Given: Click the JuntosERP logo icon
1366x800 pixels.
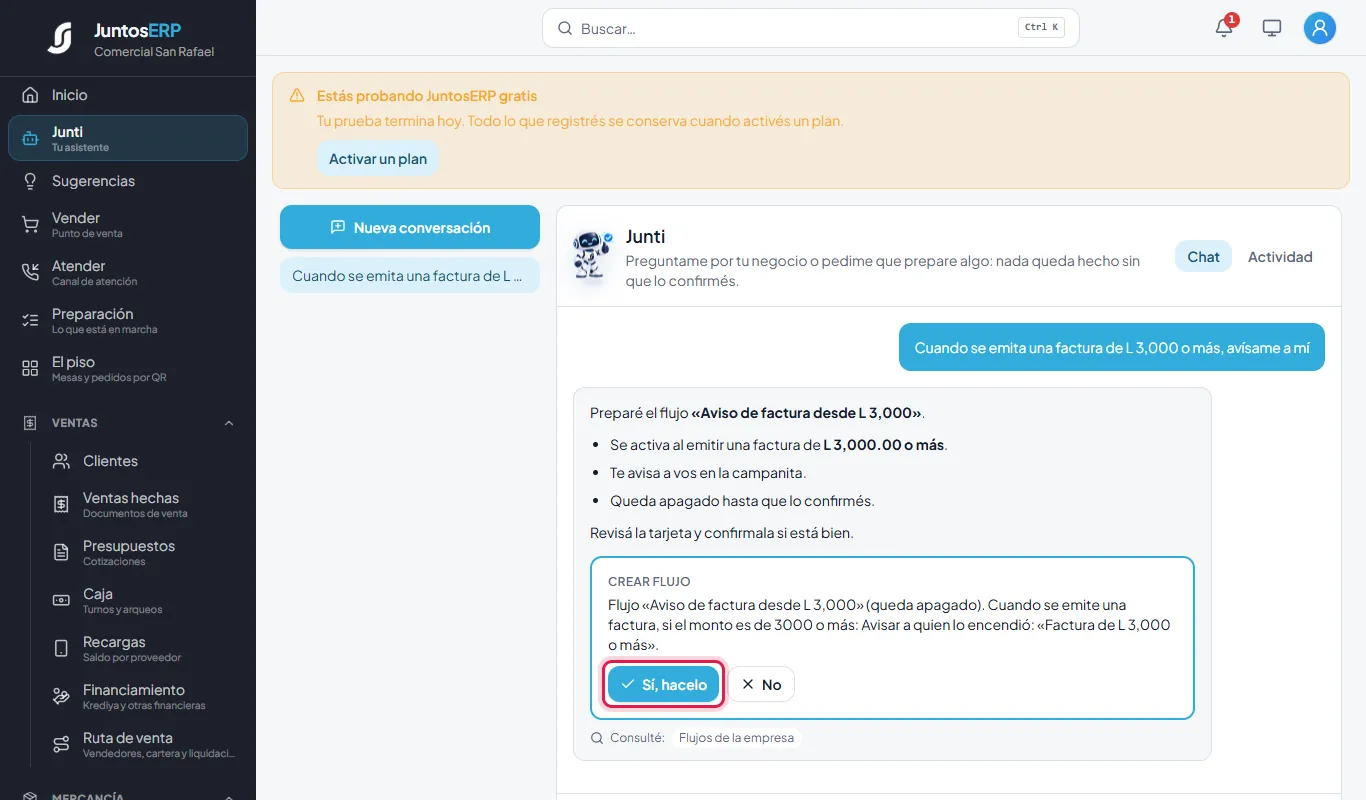Looking at the screenshot, I should coord(60,38).
